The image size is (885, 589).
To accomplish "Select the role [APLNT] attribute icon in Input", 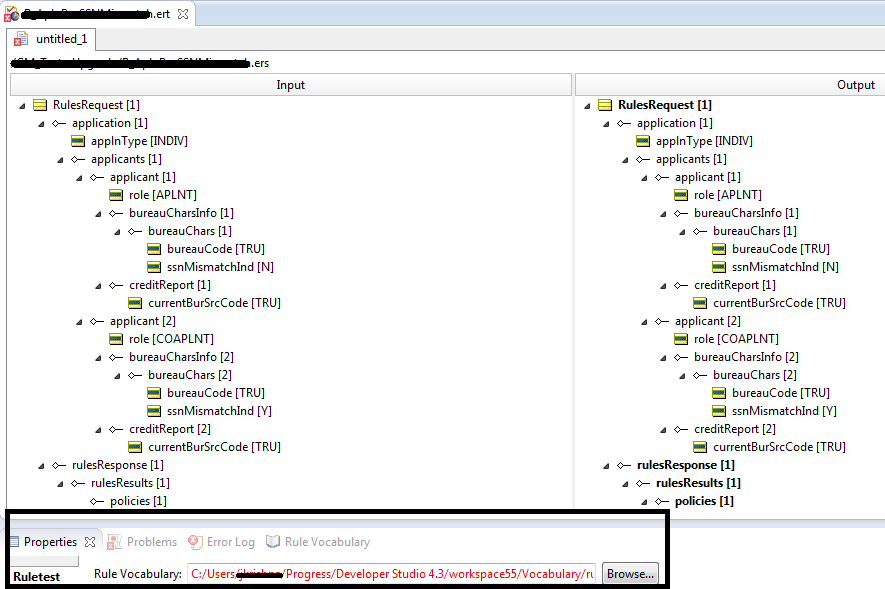I will [116, 195].
